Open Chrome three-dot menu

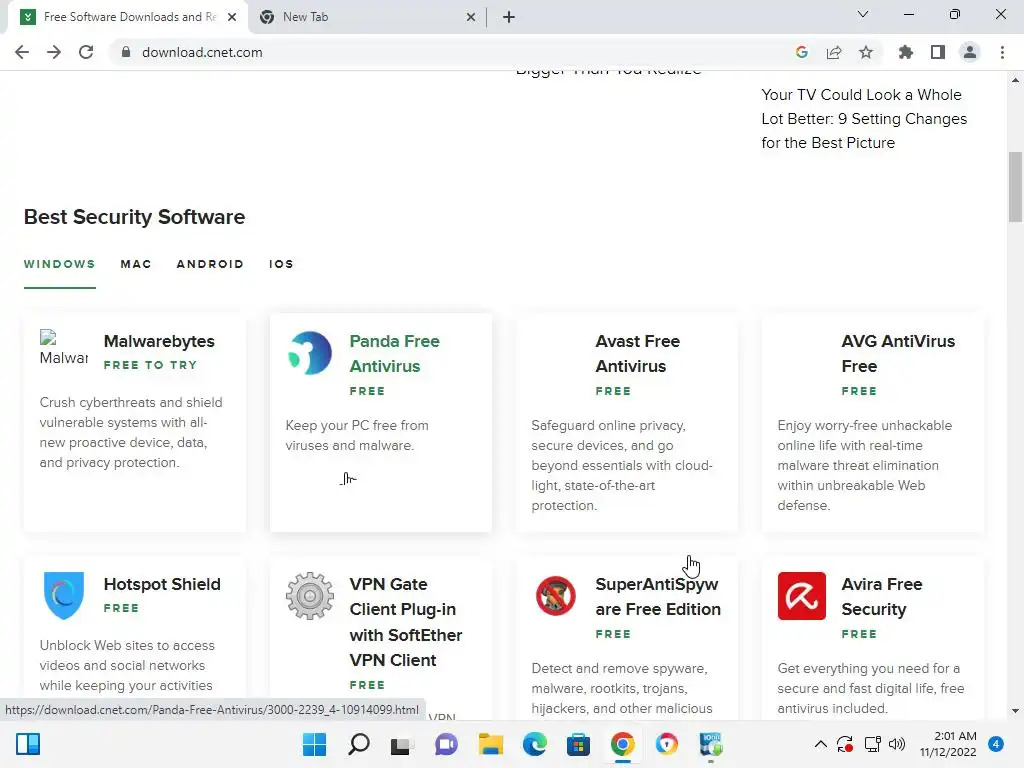click(x=1002, y=52)
